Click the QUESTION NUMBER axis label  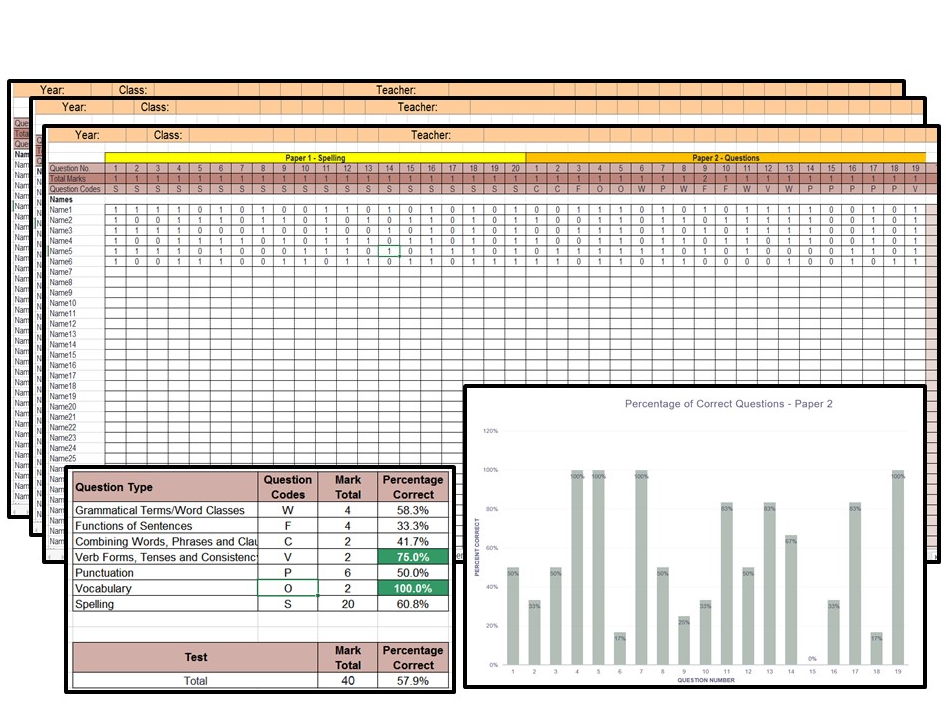pos(706,681)
